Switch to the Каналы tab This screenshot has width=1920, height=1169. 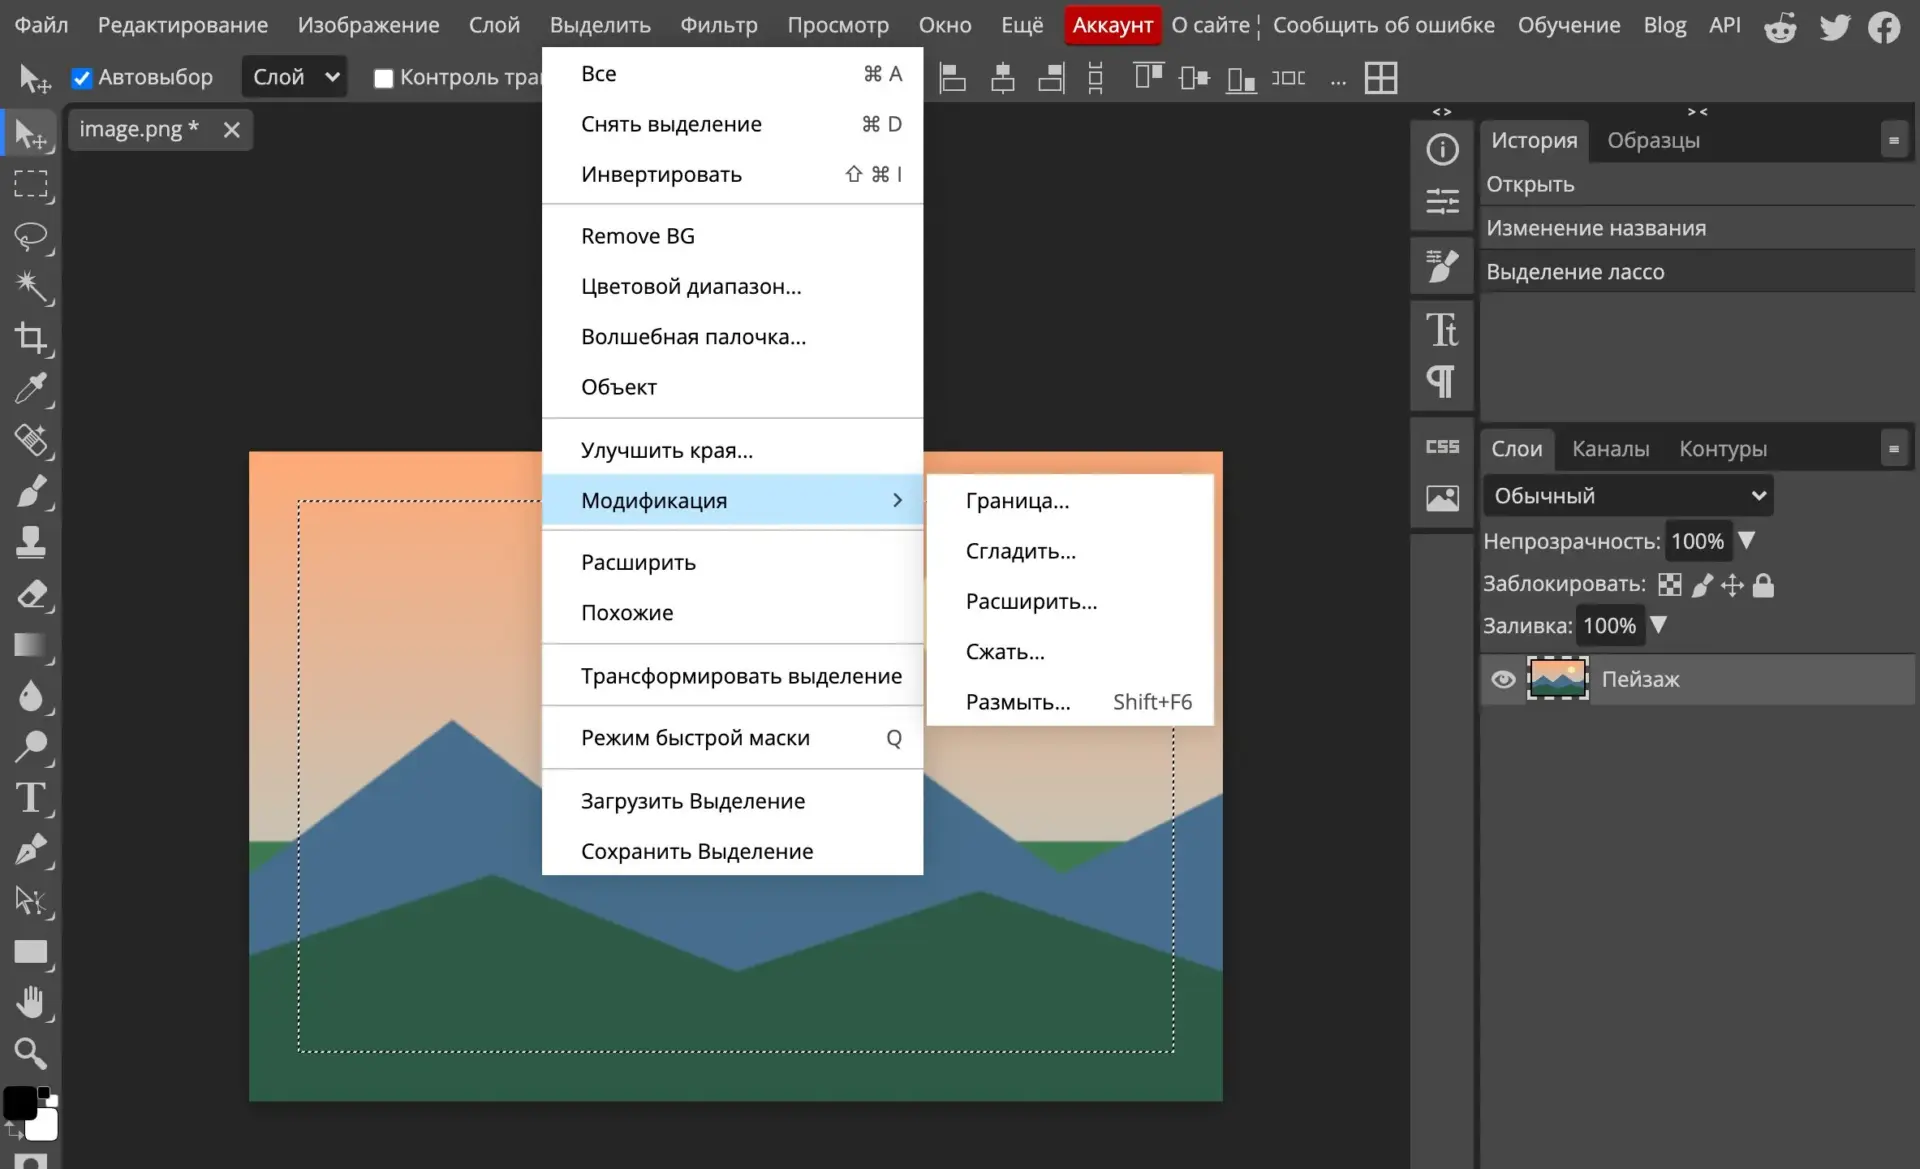pos(1610,449)
